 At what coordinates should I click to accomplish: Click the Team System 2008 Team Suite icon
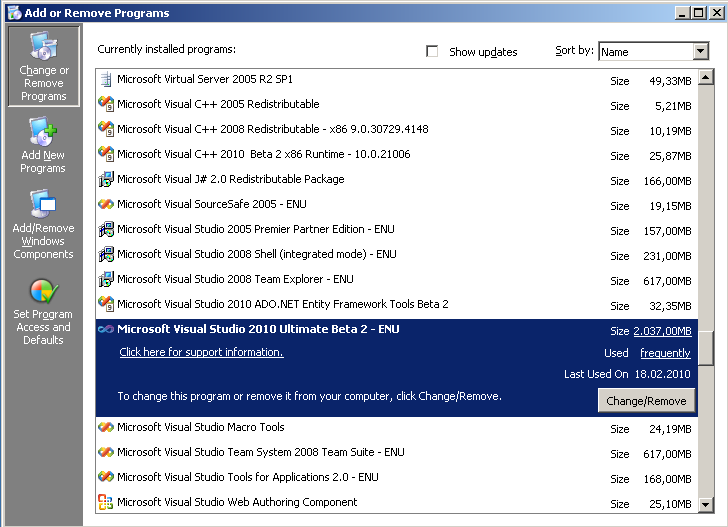(x=106, y=452)
